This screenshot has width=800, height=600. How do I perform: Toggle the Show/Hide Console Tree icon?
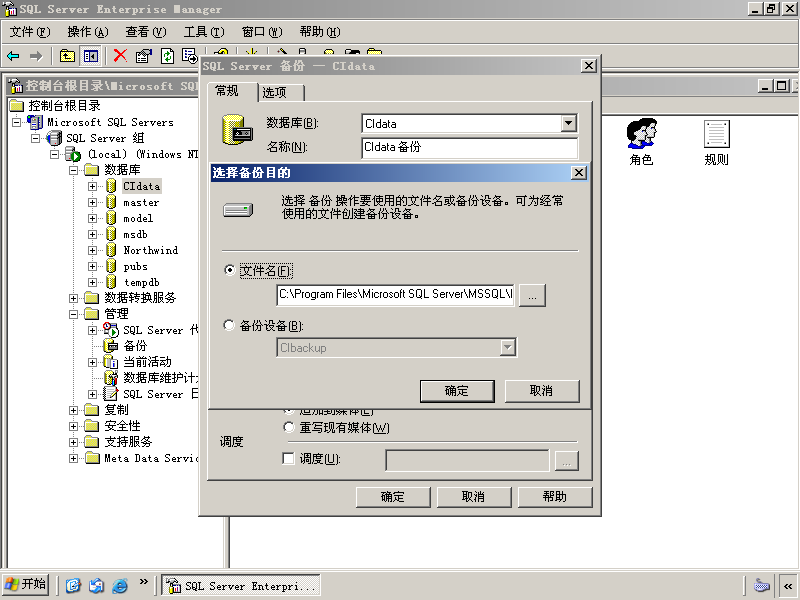click(x=90, y=56)
